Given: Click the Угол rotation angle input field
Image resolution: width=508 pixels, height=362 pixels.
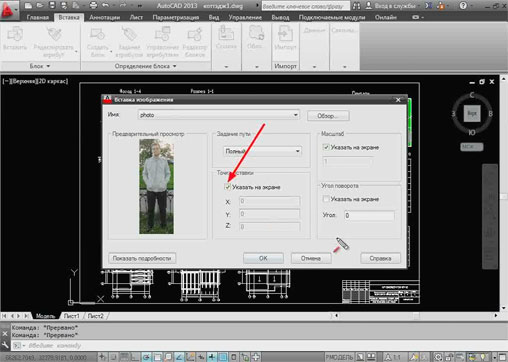Looking at the screenshot, I should pyautogui.click(x=369, y=215).
